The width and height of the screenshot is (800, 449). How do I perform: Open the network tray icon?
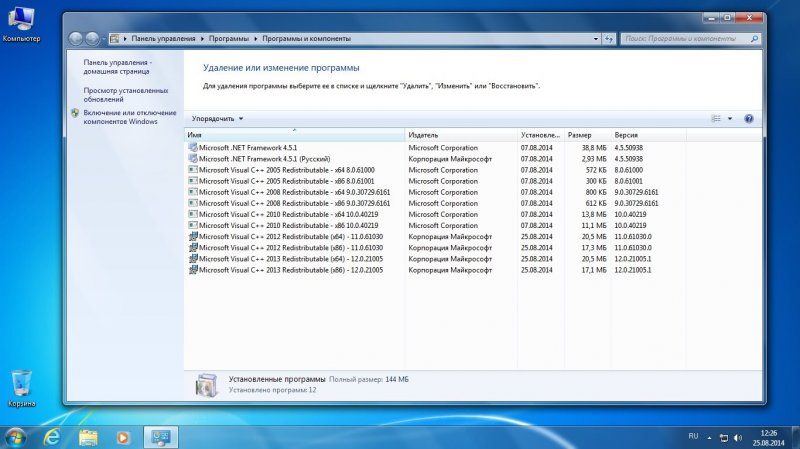[x=723, y=438]
